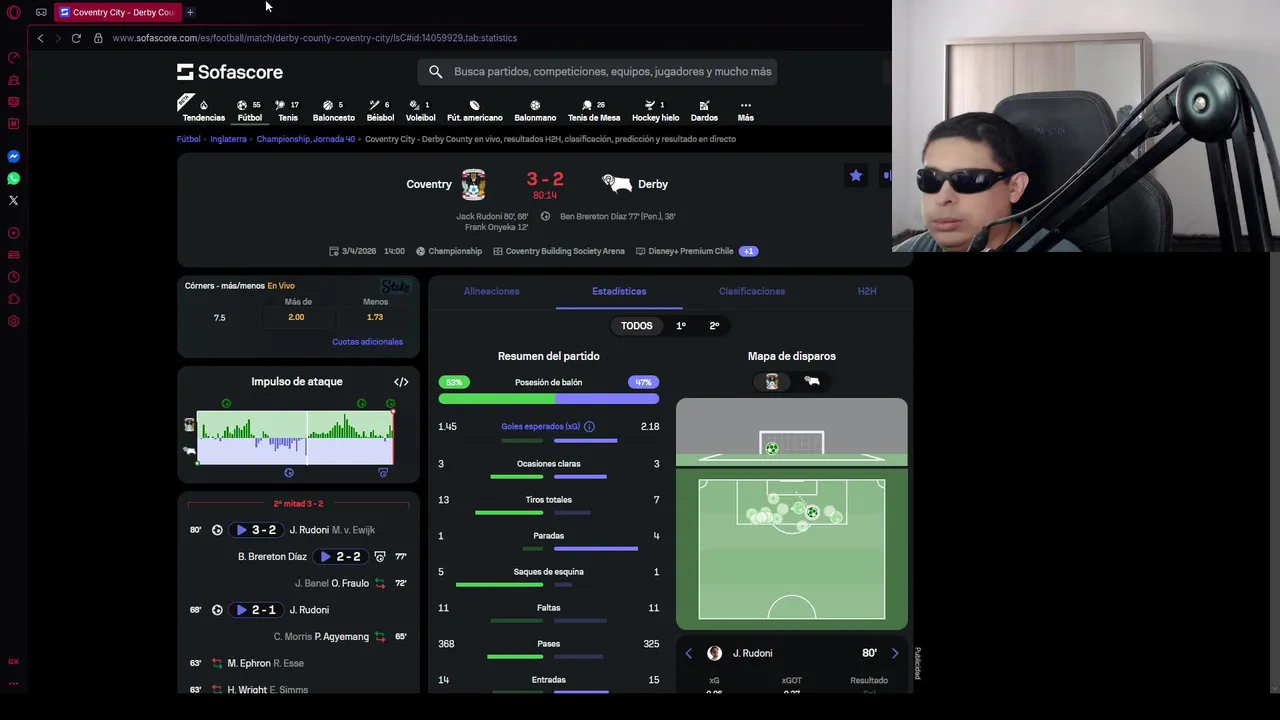Click the Derby County ram crest
The width and height of the screenshot is (1280, 720).
(x=616, y=183)
